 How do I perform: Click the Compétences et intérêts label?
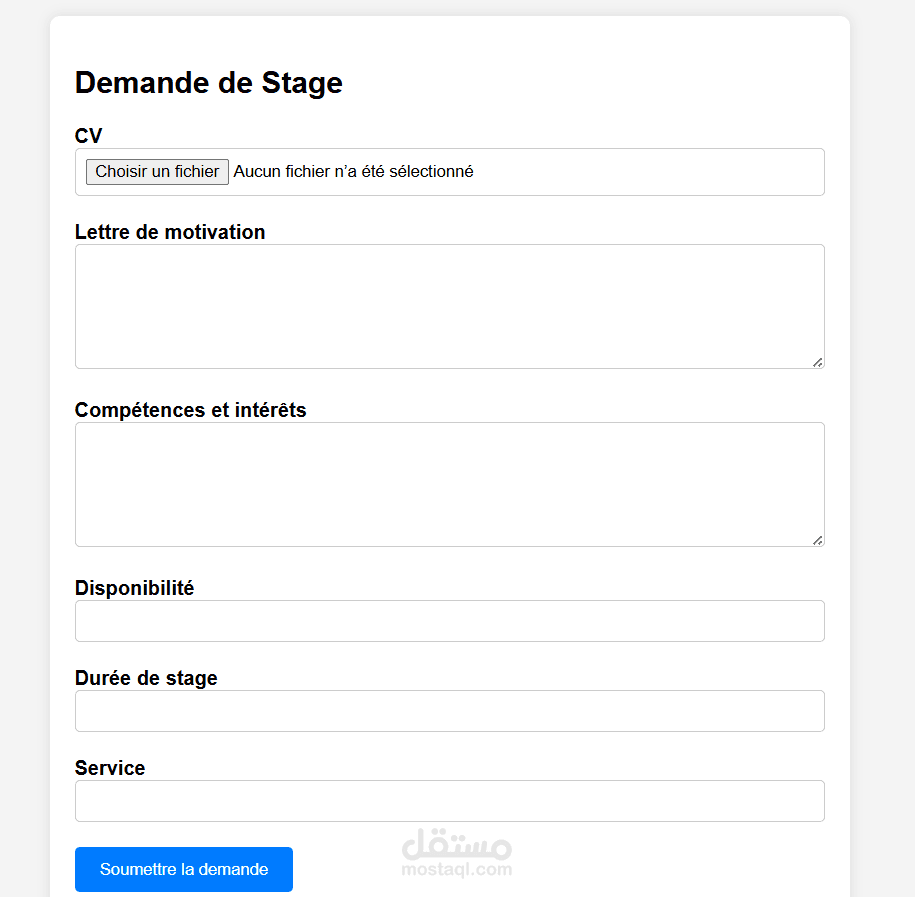pos(190,410)
